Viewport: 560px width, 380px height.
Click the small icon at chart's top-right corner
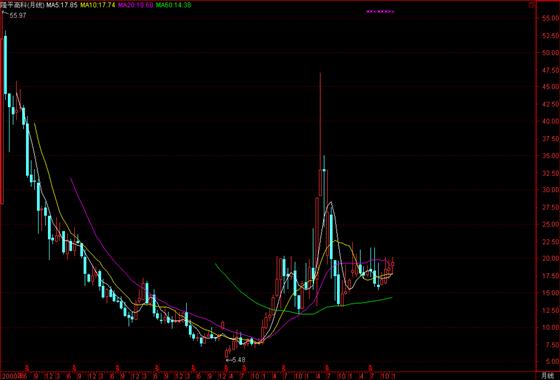(531, 5)
